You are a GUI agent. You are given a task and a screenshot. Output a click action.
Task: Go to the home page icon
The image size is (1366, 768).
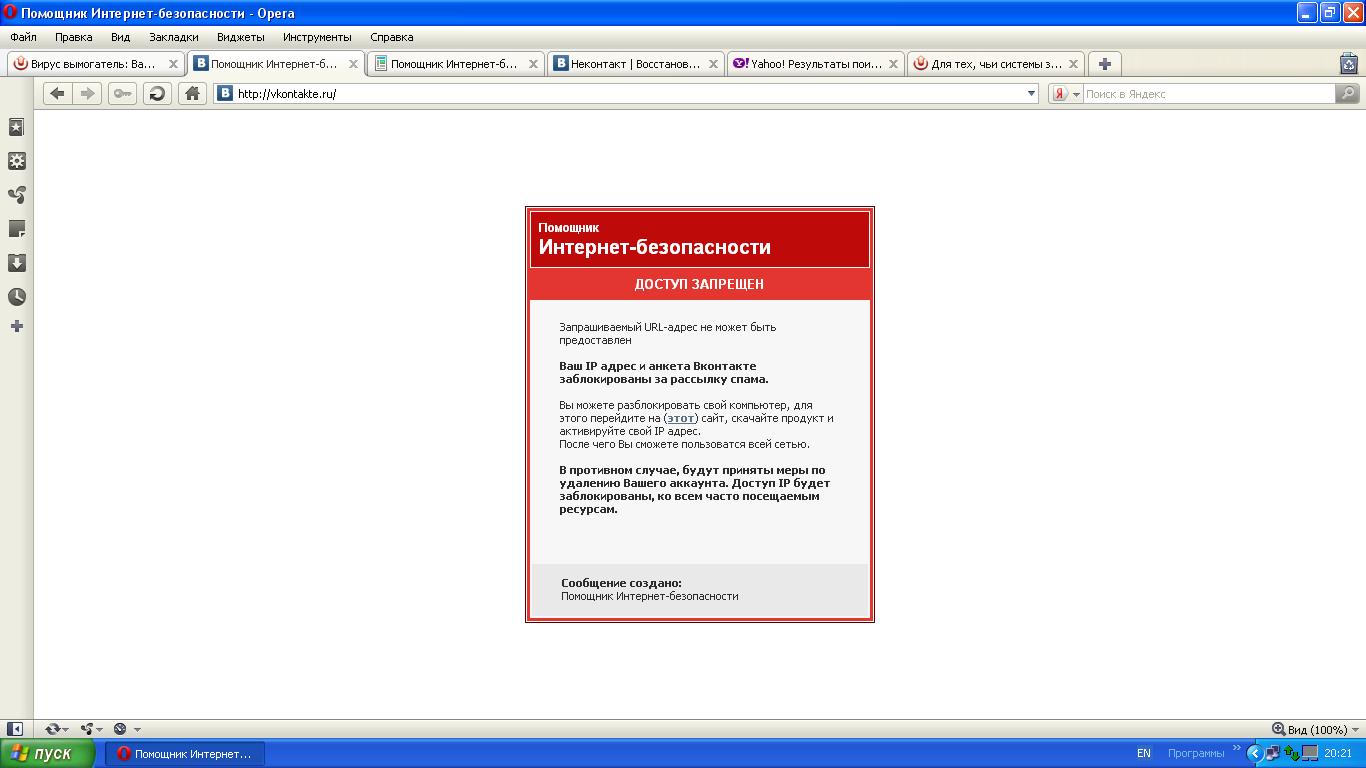tap(192, 93)
